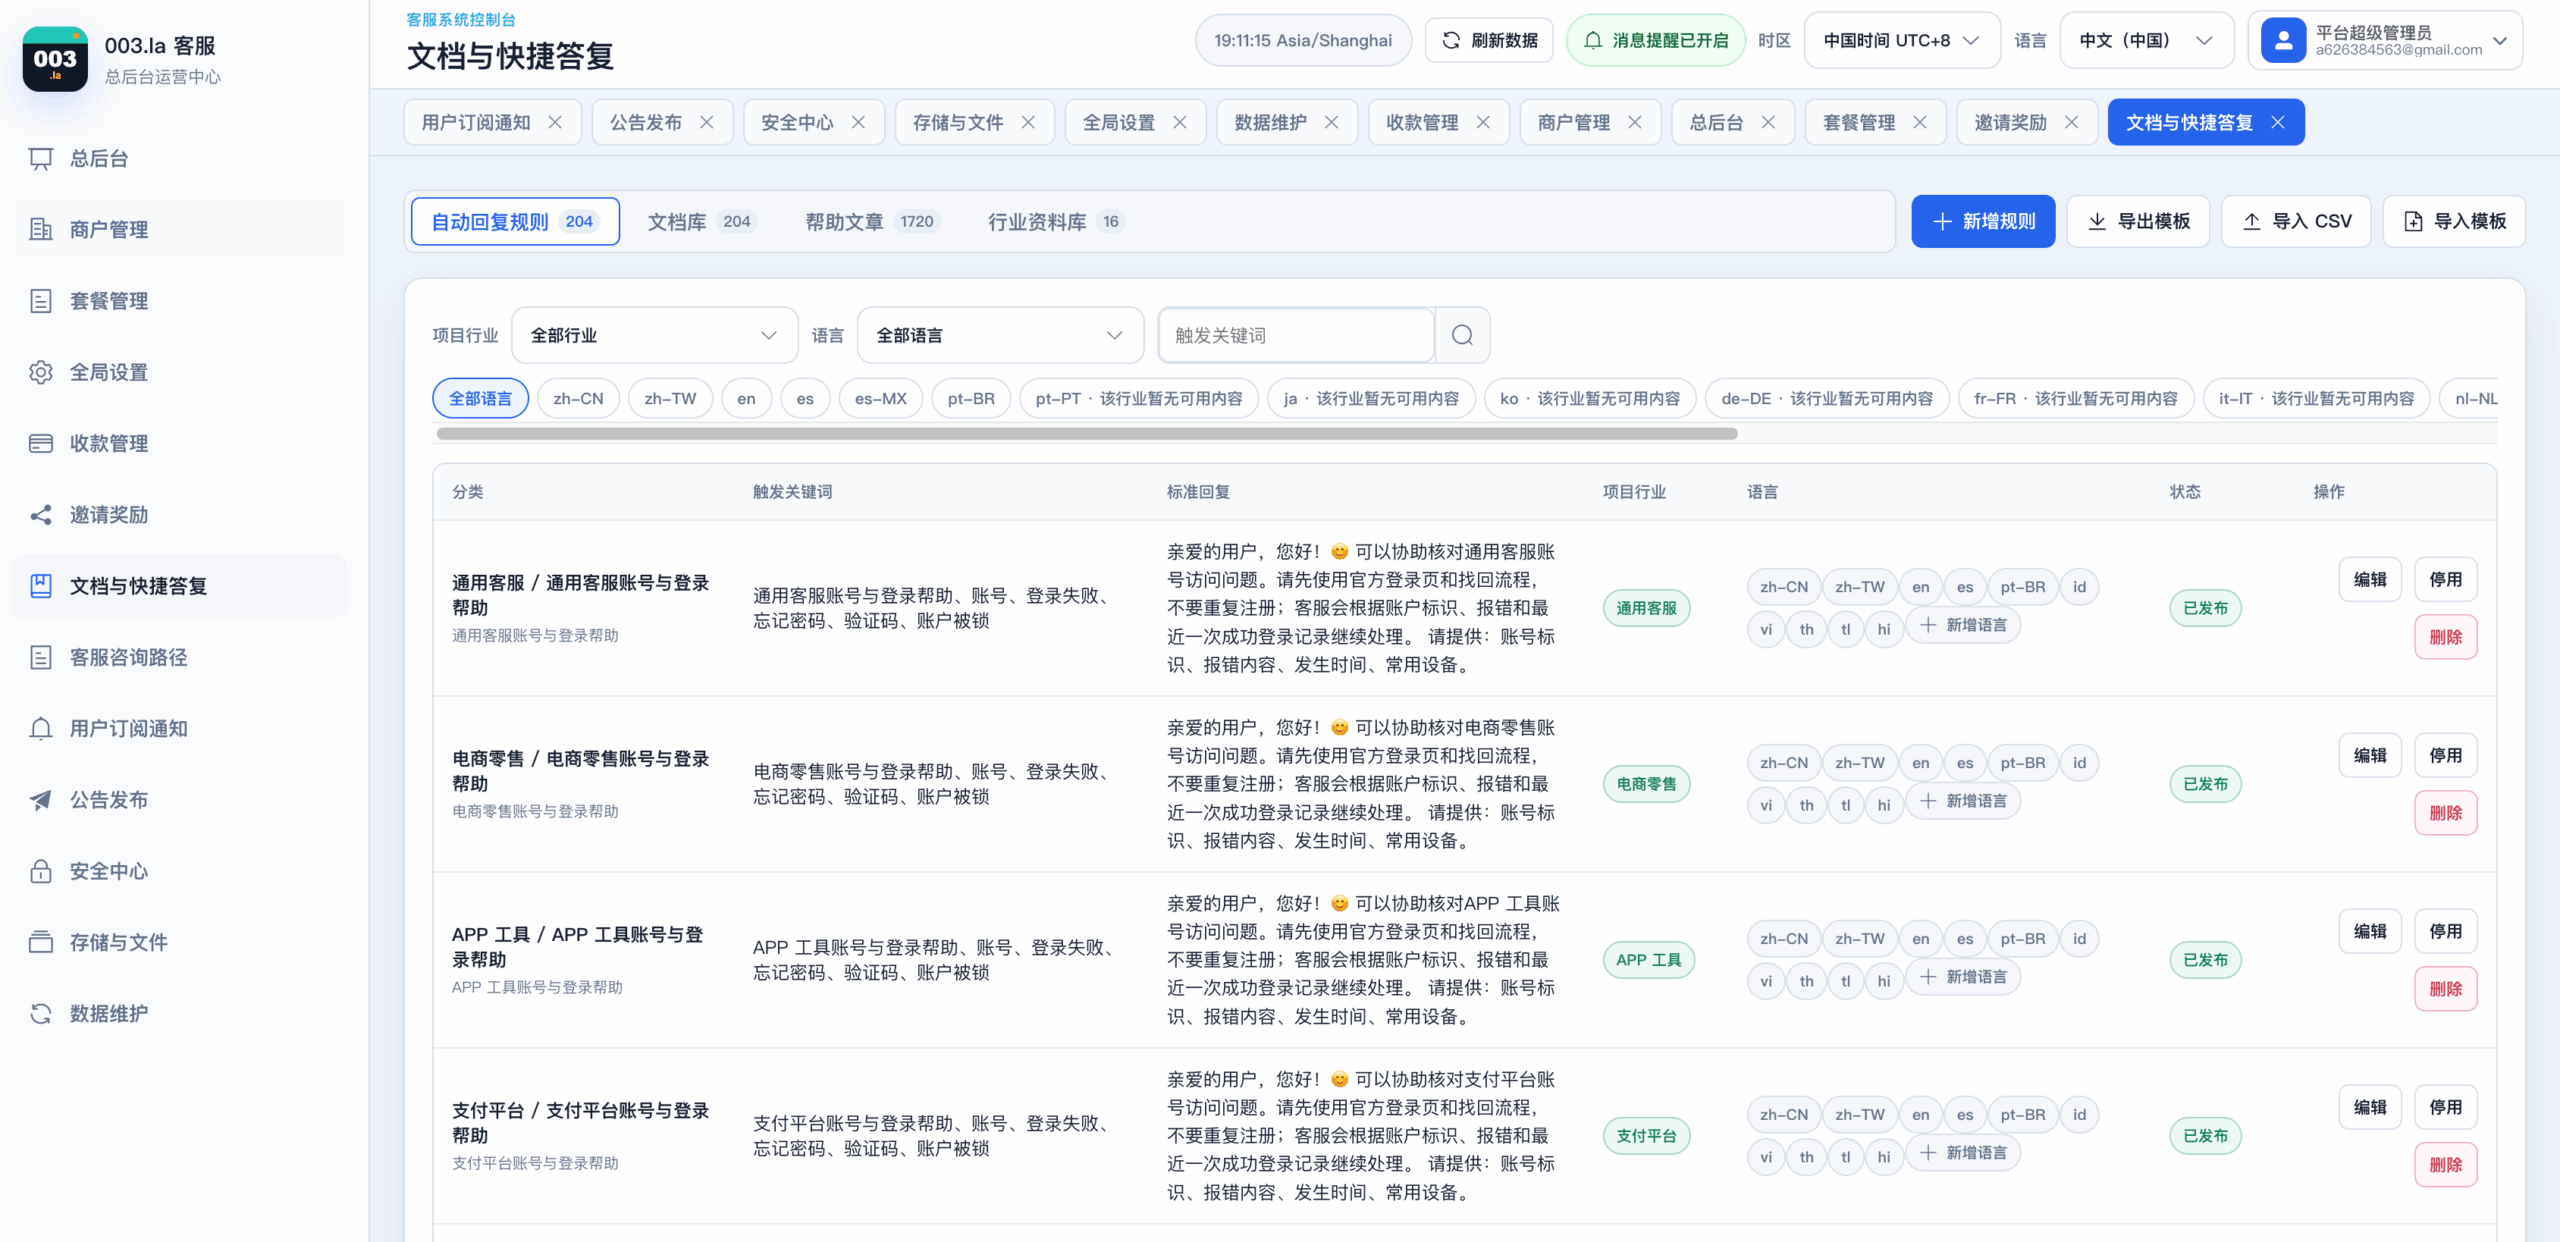This screenshot has width=2560, height=1242.
Task: Open the 全部行业 industry dropdown
Action: click(654, 335)
